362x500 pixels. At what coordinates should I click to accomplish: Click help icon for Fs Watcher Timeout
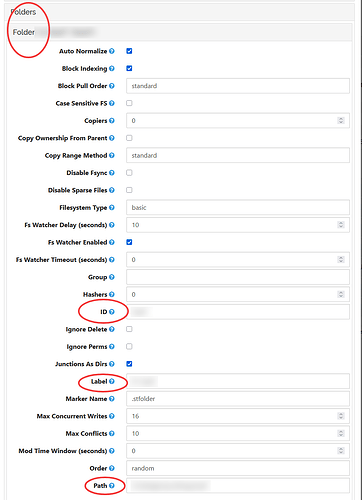[112, 260]
